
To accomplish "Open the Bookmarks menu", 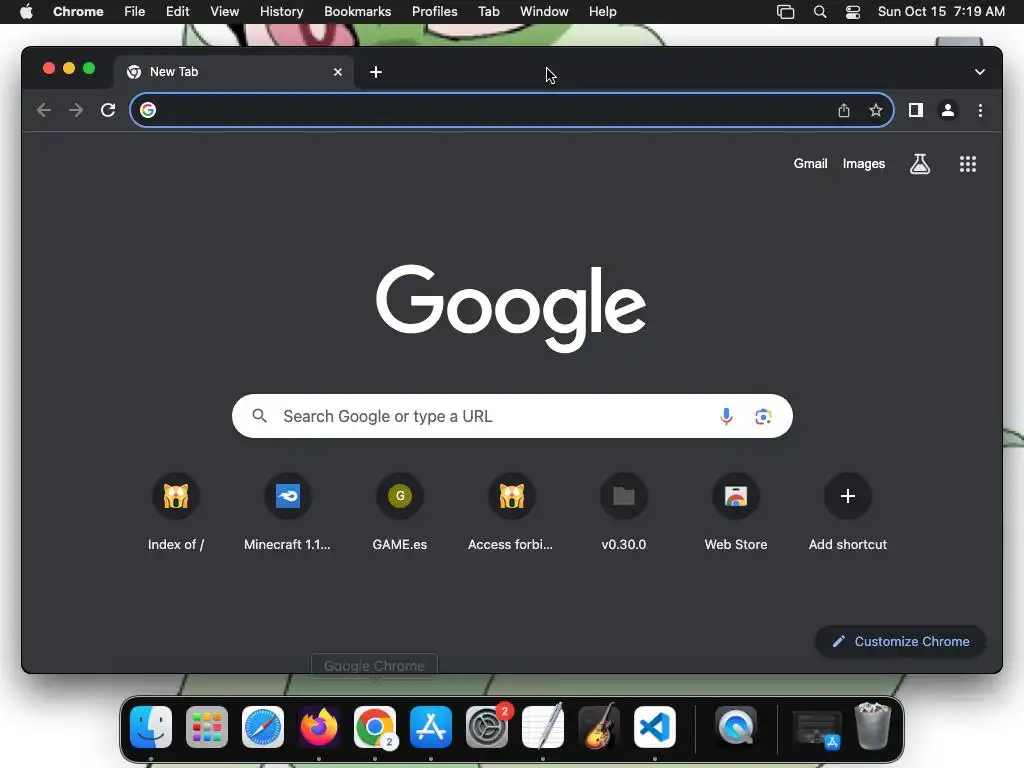I will click(x=357, y=12).
